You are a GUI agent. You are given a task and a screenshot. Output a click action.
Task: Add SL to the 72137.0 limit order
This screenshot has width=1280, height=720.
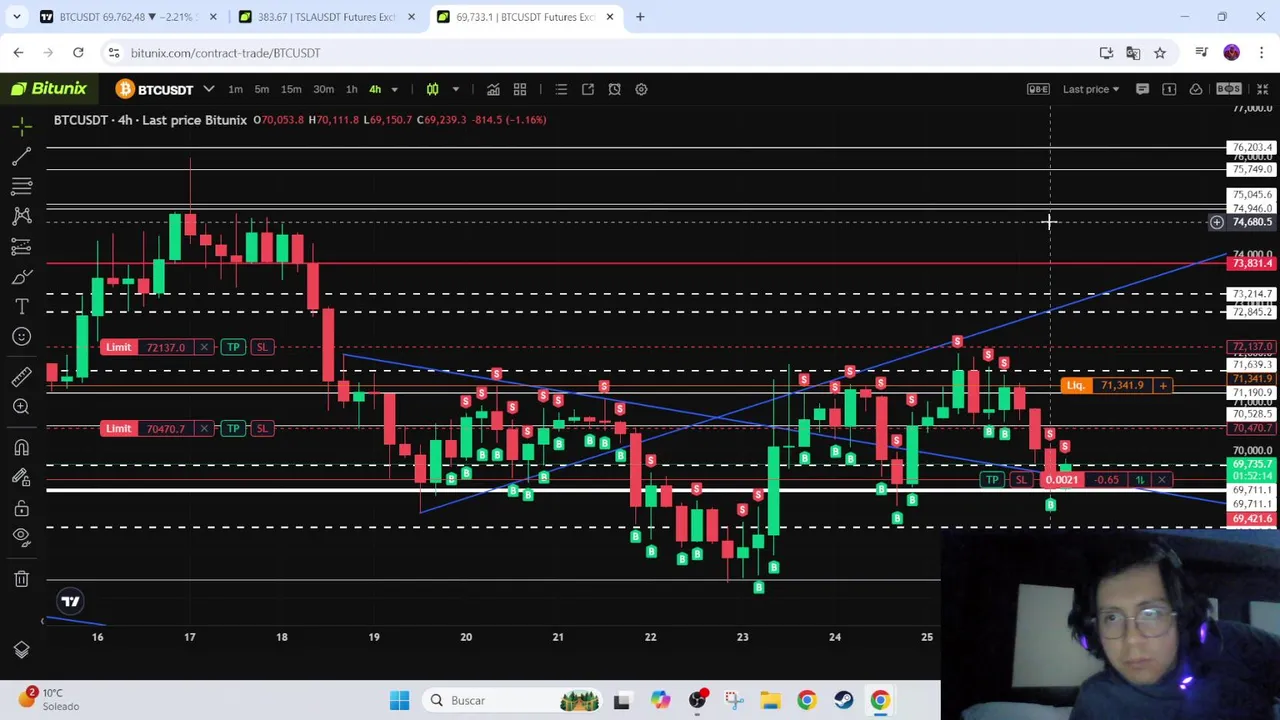pyautogui.click(x=261, y=347)
